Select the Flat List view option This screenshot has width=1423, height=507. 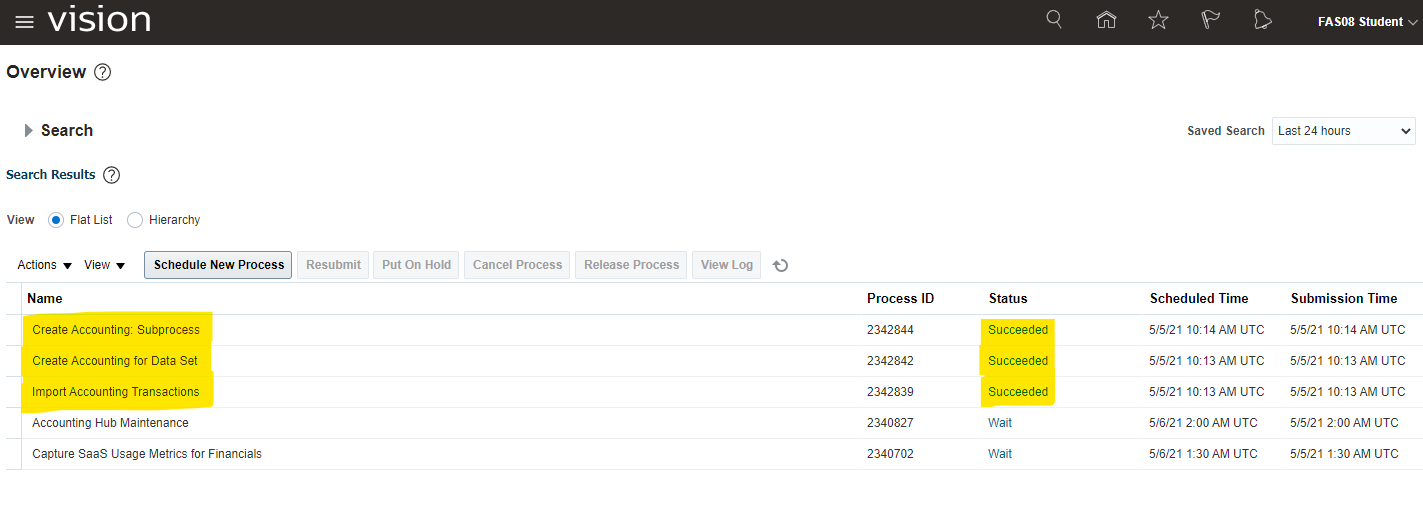tap(56, 220)
